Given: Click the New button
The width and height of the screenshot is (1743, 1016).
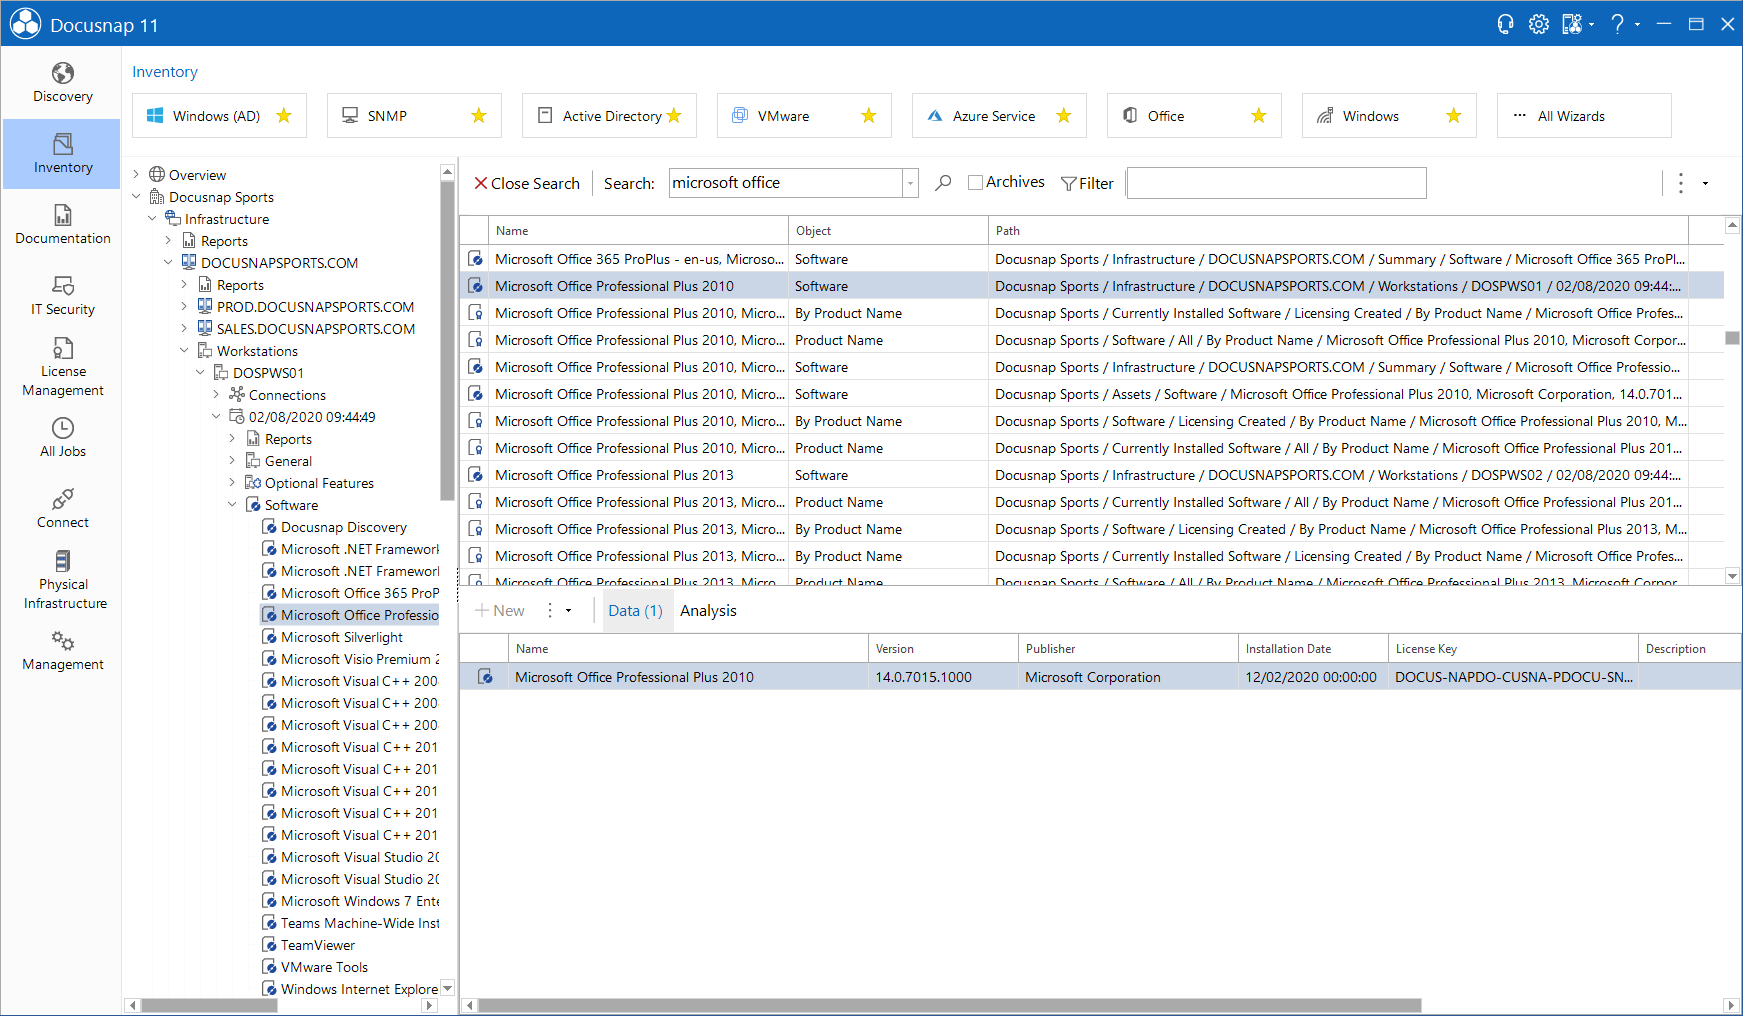Looking at the screenshot, I should pyautogui.click(x=500, y=610).
